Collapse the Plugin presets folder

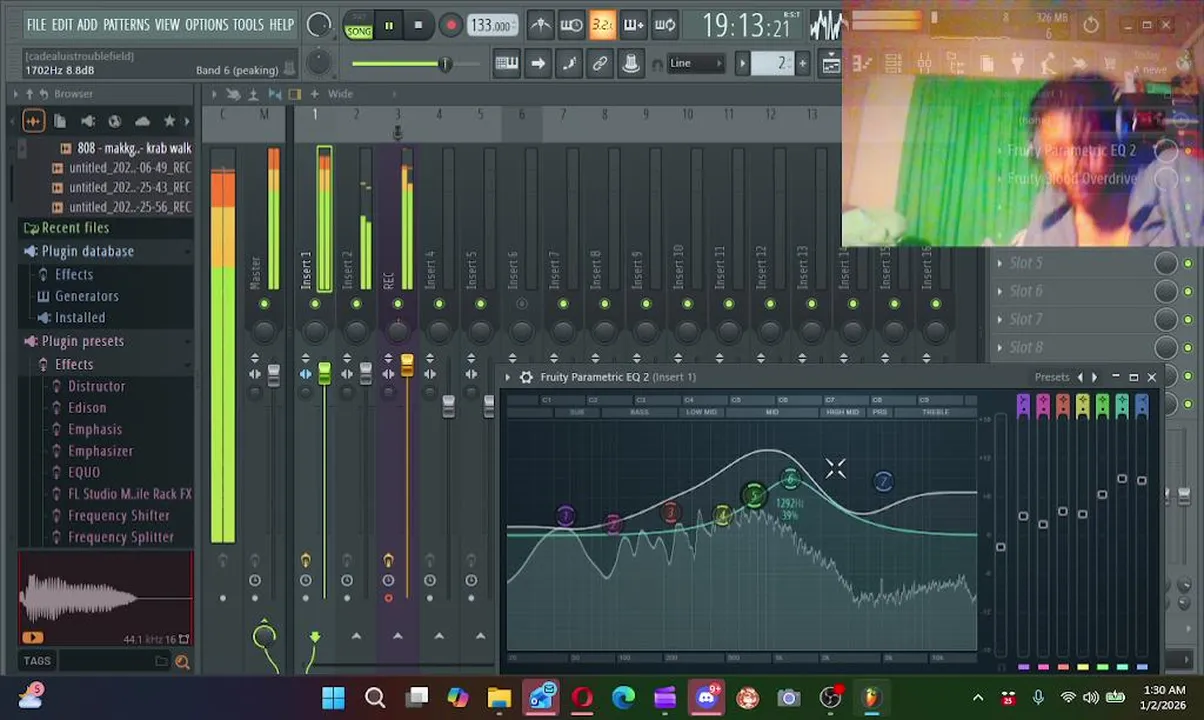point(82,341)
